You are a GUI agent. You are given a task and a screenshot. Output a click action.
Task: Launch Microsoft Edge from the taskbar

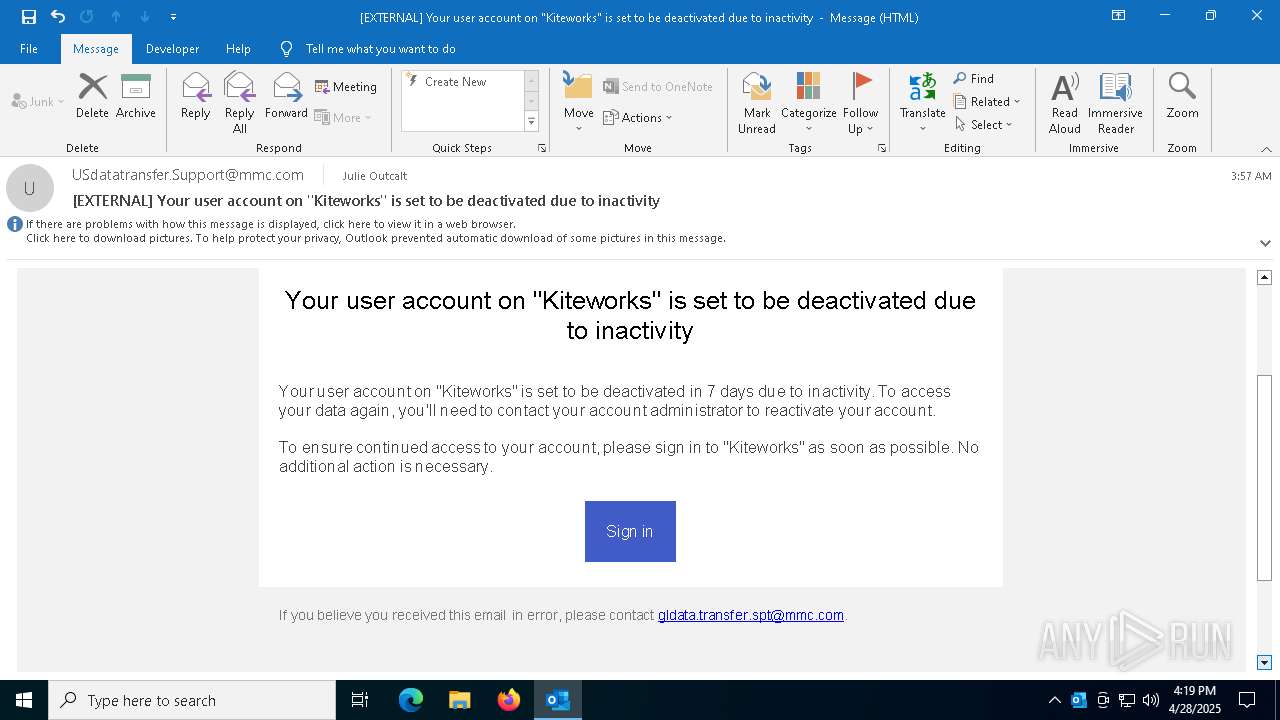coord(411,700)
